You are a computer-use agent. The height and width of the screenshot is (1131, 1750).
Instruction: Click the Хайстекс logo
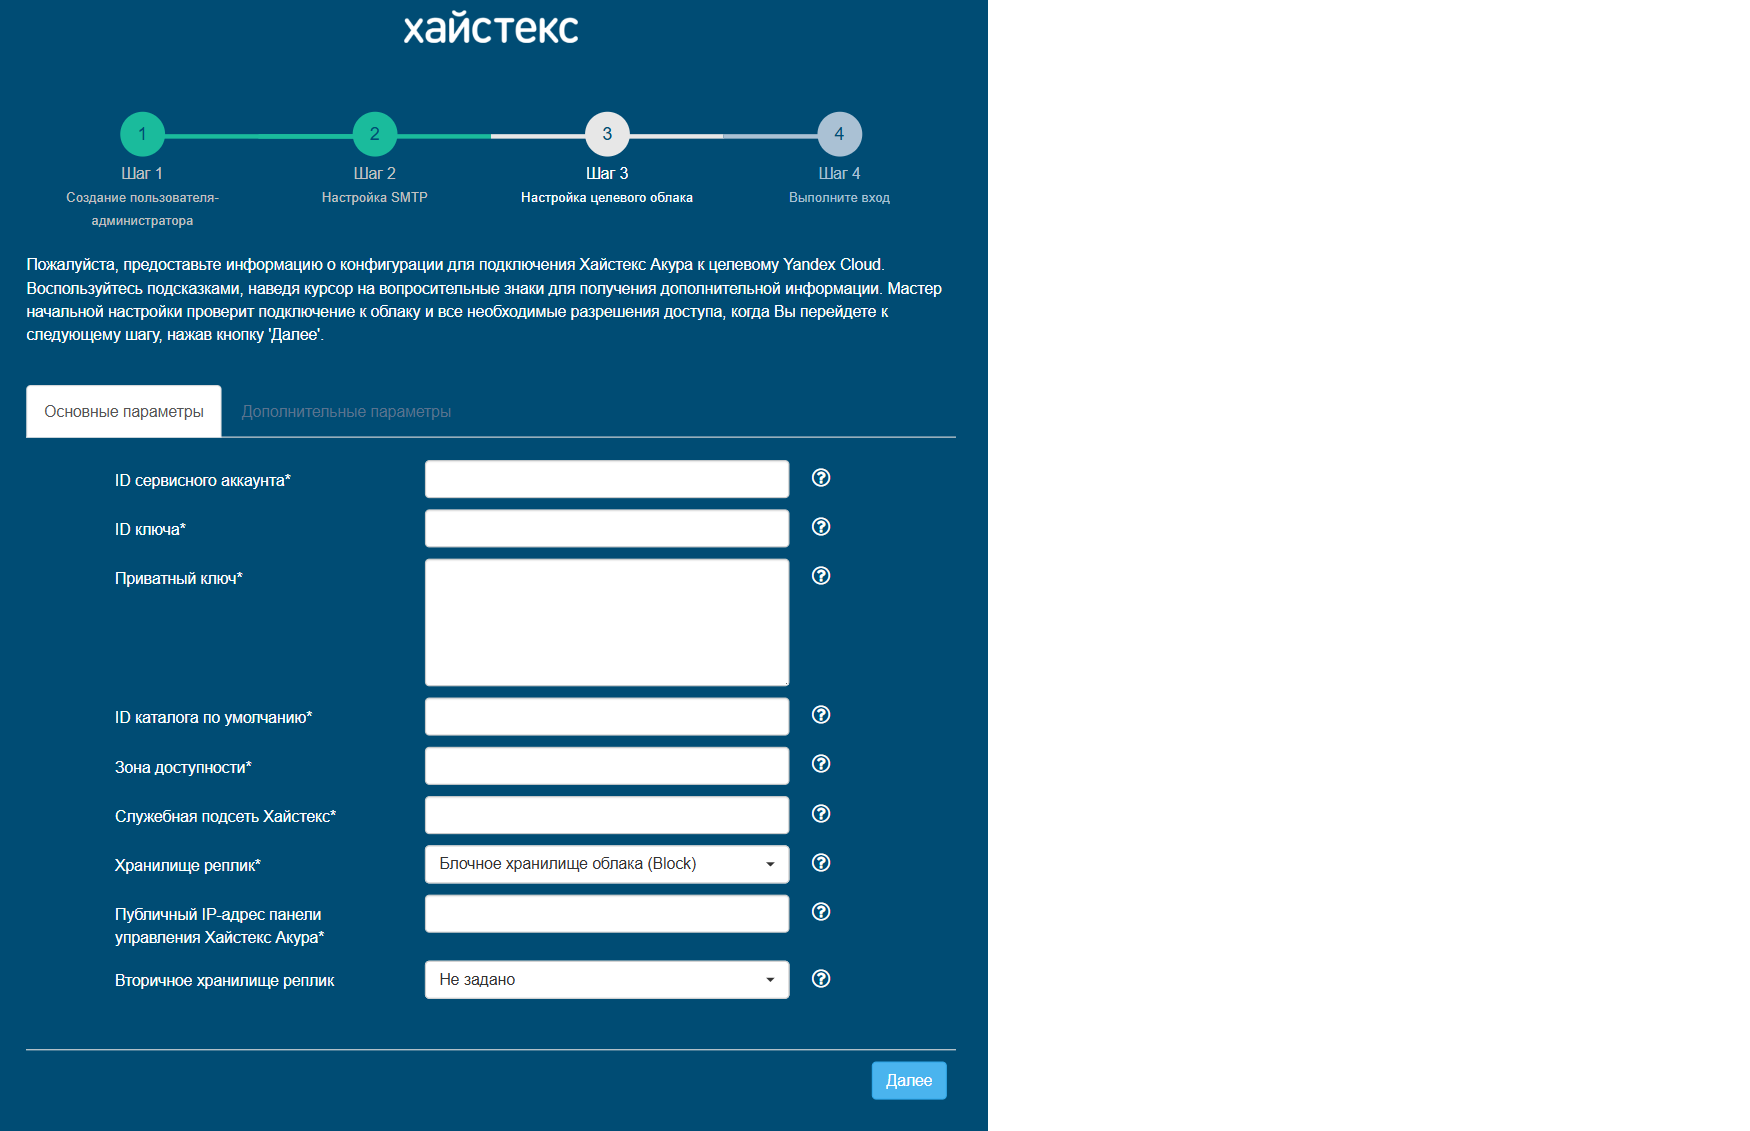click(491, 28)
